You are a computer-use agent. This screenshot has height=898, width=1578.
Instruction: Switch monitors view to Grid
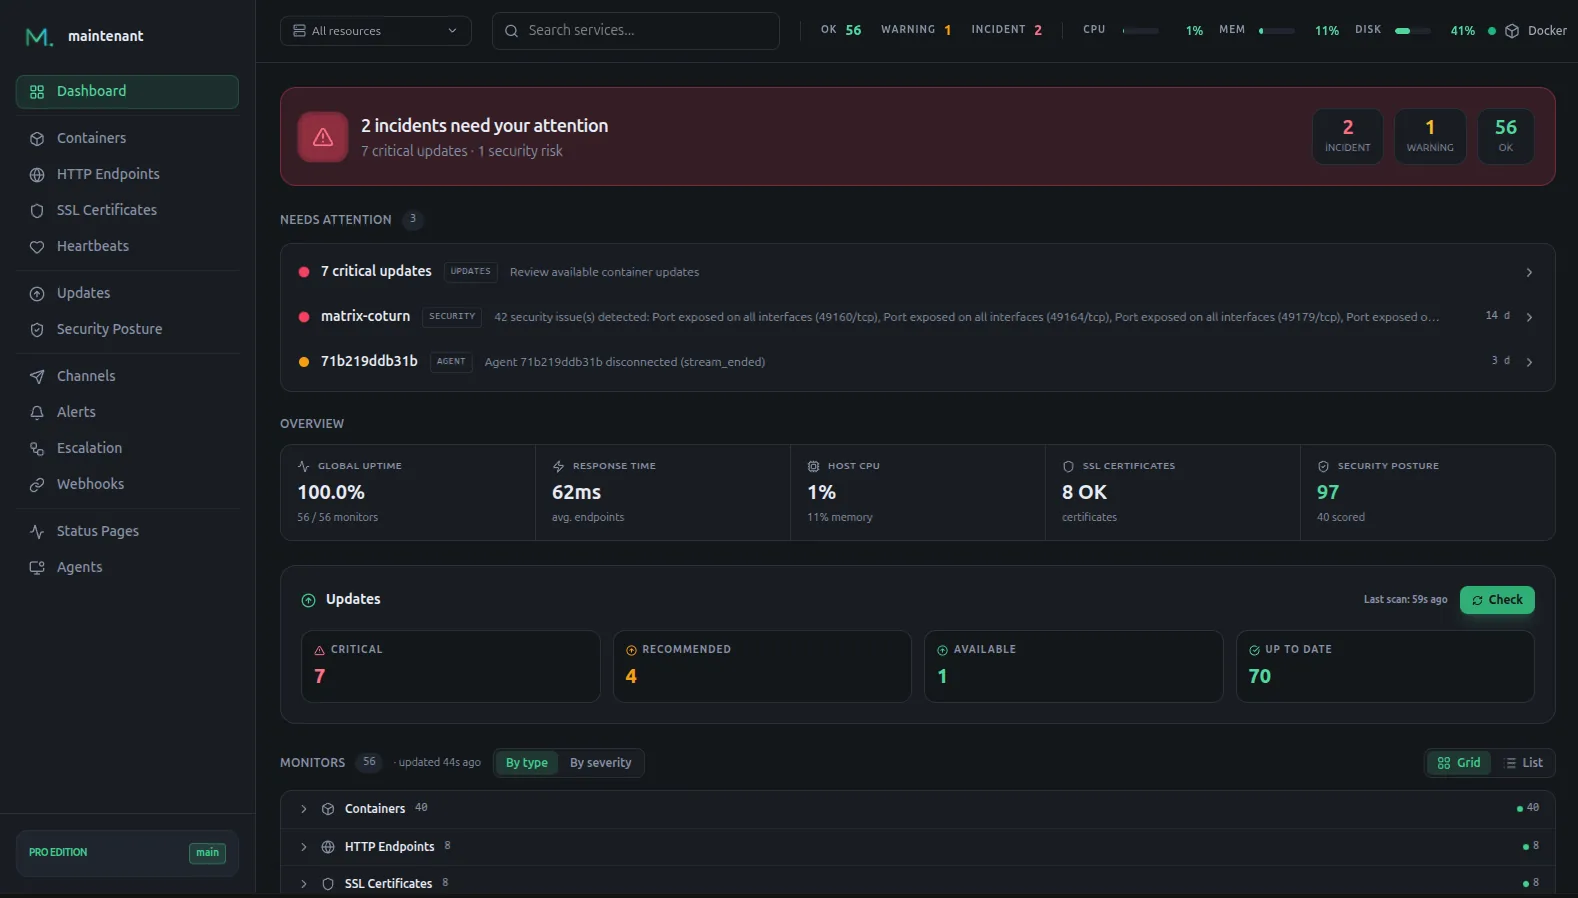click(x=1459, y=763)
